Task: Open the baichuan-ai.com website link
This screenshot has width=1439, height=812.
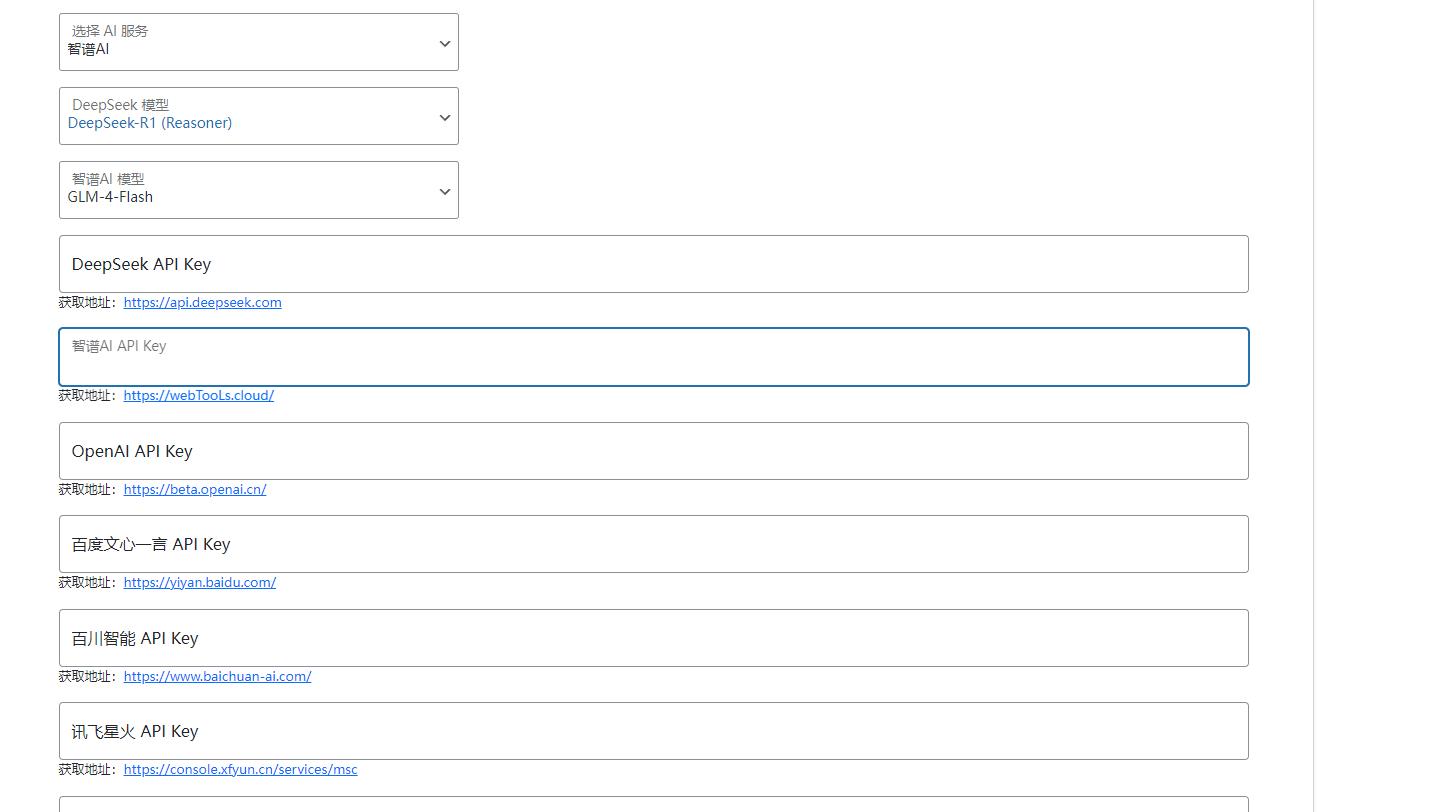Action: (x=216, y=676)
